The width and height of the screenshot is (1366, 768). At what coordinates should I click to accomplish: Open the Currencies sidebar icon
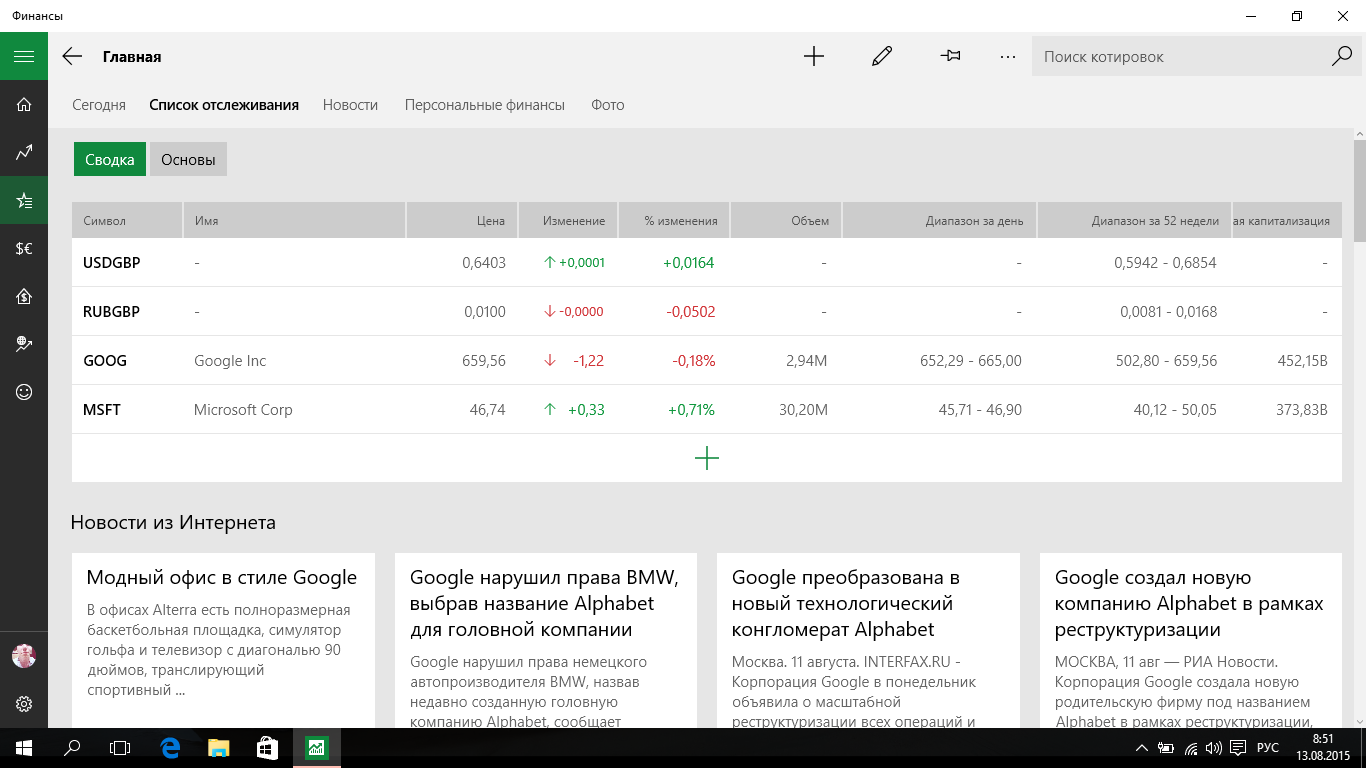pyautogui.click(x=24, y=249)
